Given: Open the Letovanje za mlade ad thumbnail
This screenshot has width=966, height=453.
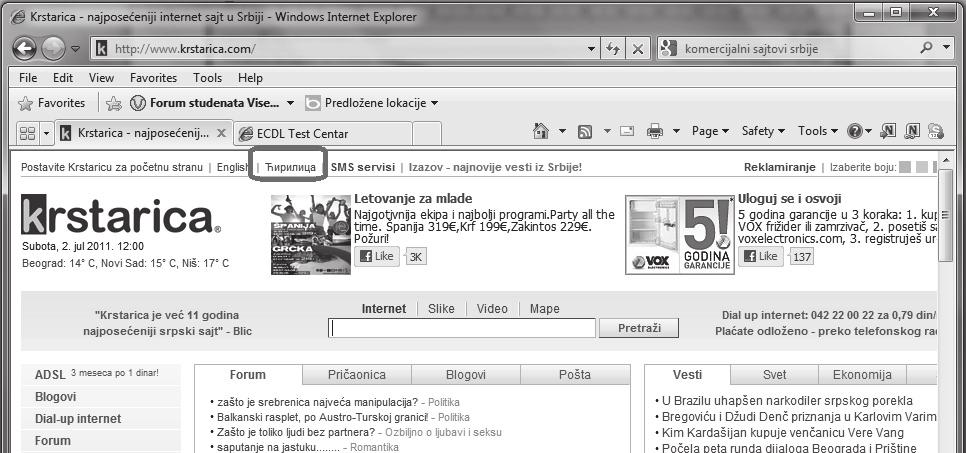Looking at the screenshot, I should [310, 234].
